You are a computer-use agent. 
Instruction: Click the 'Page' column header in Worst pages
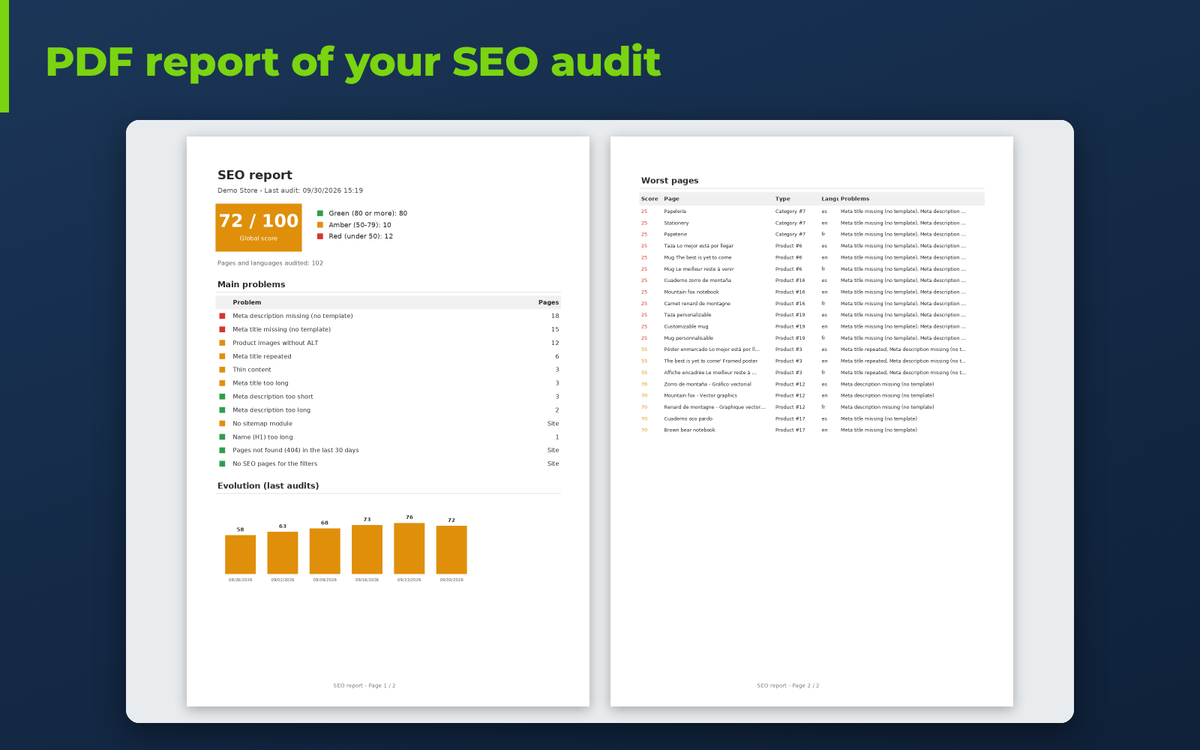click(x=671, y=199)
